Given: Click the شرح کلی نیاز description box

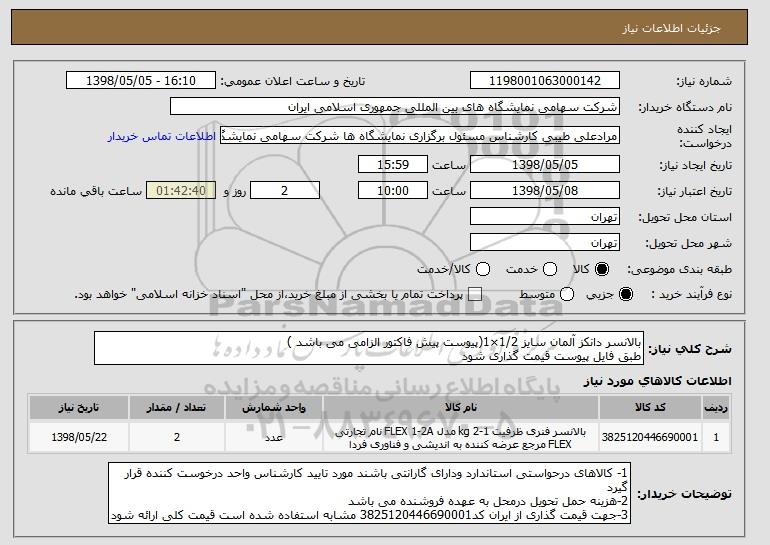Looking at the screenshot, I should [x=369, y=349].
